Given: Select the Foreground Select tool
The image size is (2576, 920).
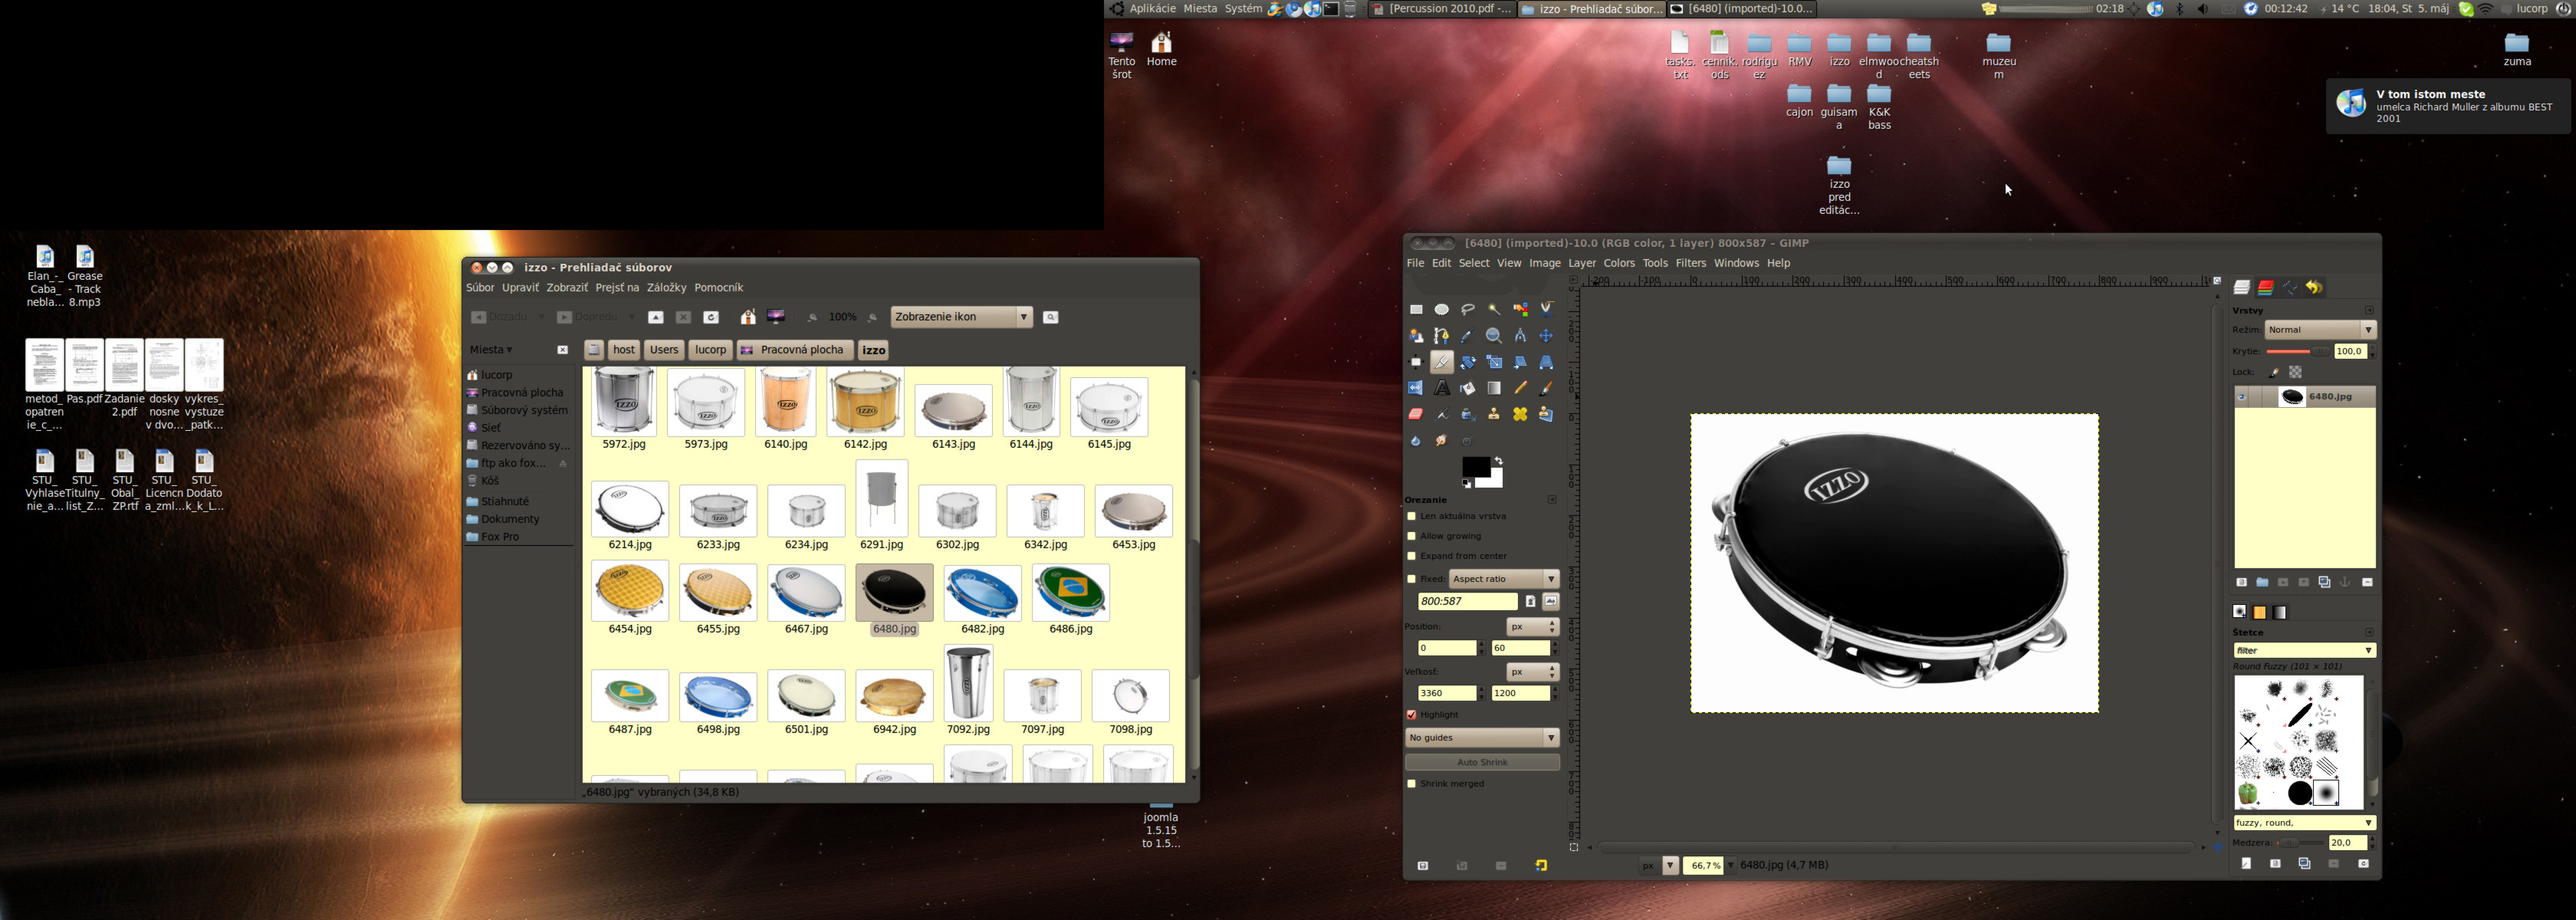Looking at the screenshot, I should (1417, 336).
